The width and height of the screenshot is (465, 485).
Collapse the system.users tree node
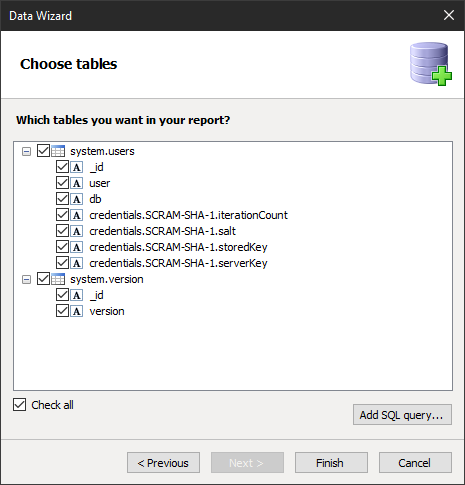[x=26, y=152]
